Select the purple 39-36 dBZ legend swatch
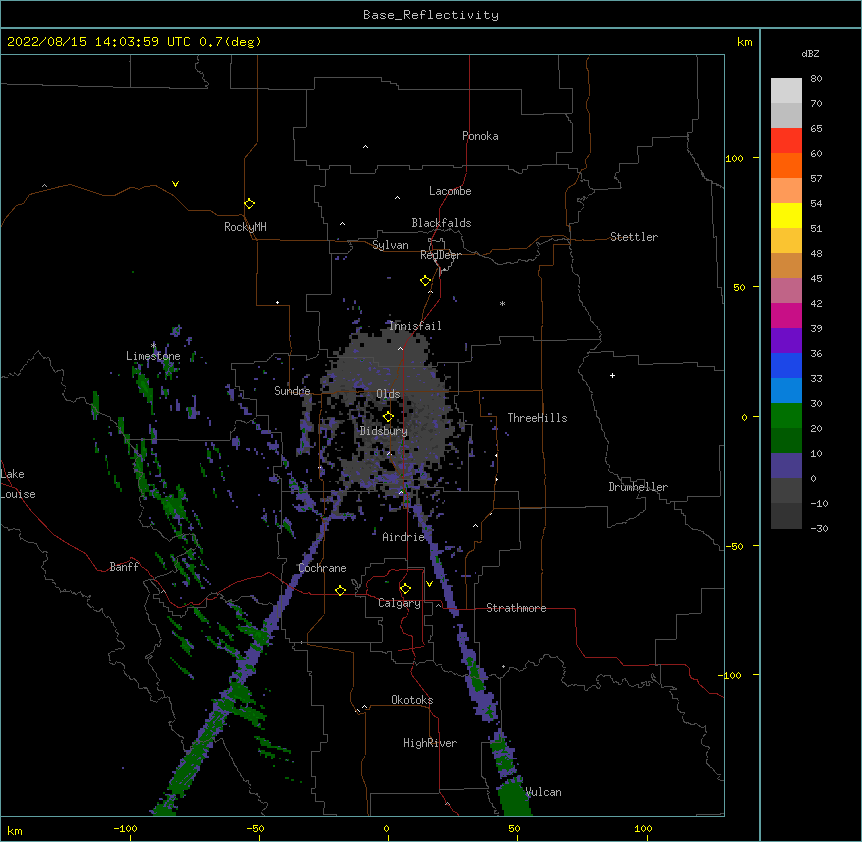The height and width of the screenshot is (842, 862). point(786,341)
